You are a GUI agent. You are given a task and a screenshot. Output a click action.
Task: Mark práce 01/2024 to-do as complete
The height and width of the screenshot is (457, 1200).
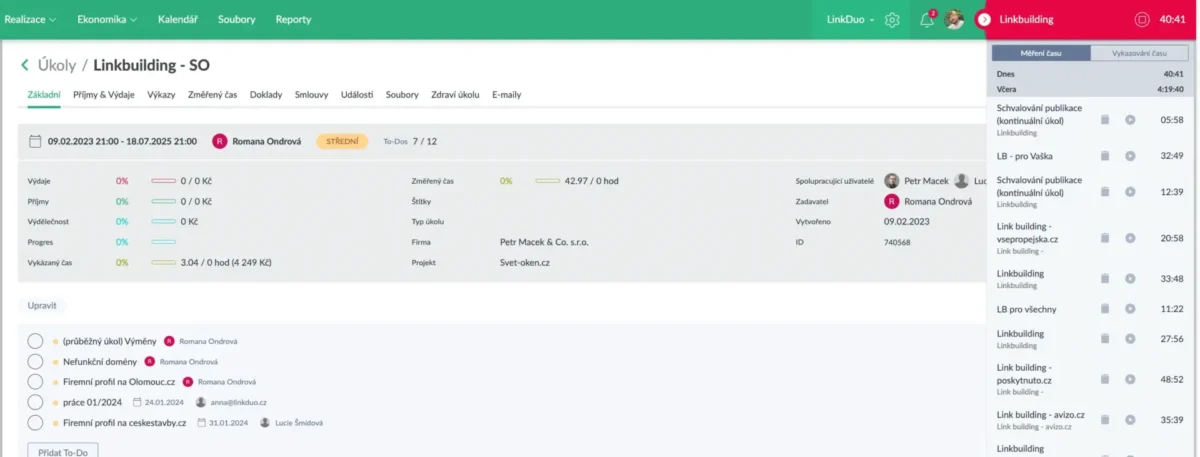[x=35, y=402]
